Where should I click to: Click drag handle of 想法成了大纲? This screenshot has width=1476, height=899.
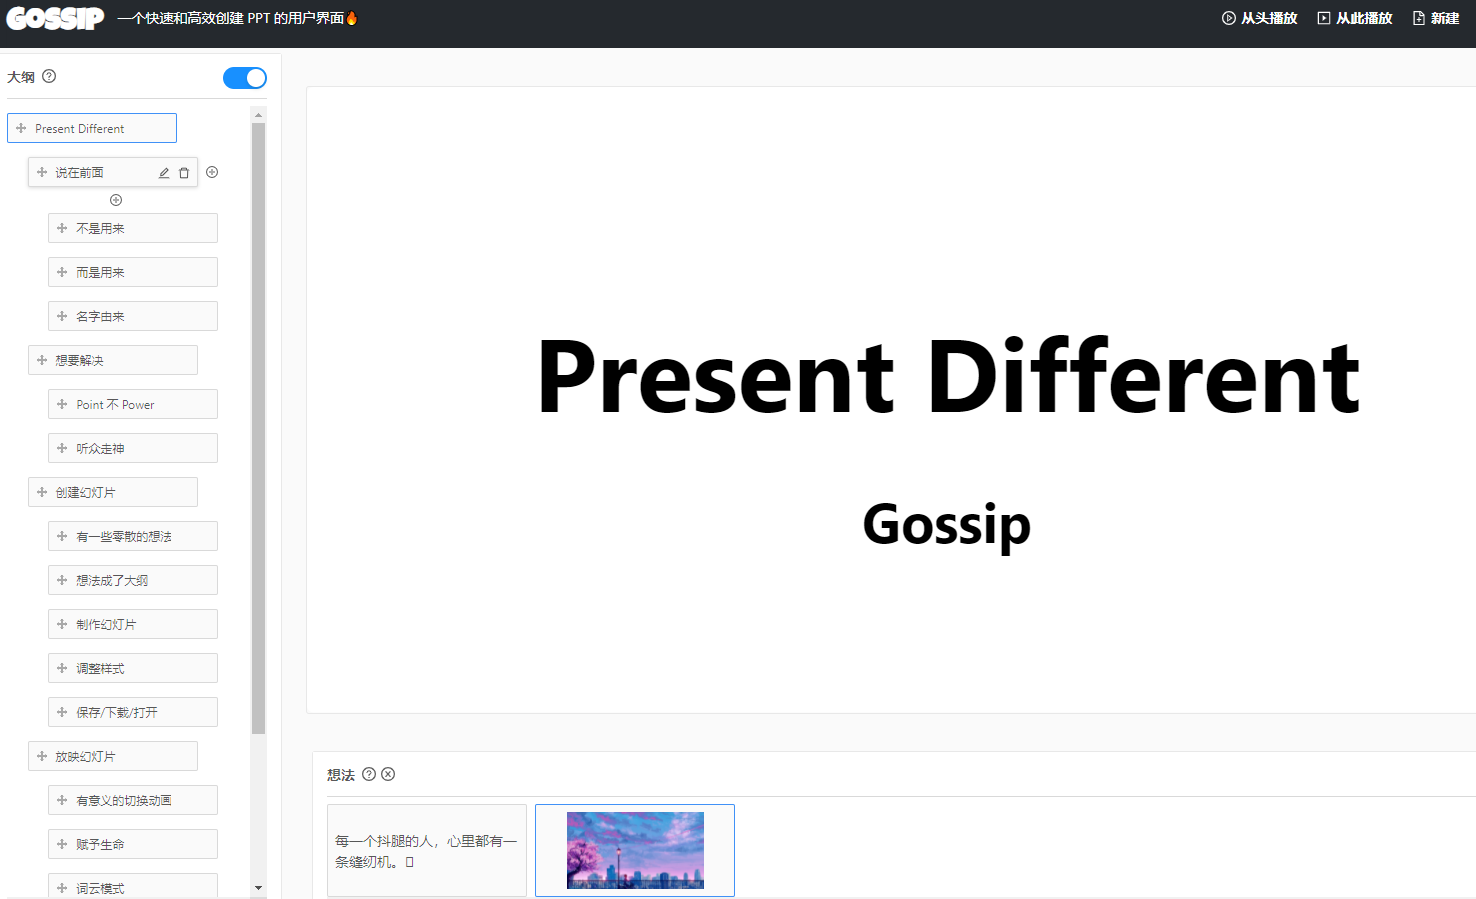(x=62, y=580)
